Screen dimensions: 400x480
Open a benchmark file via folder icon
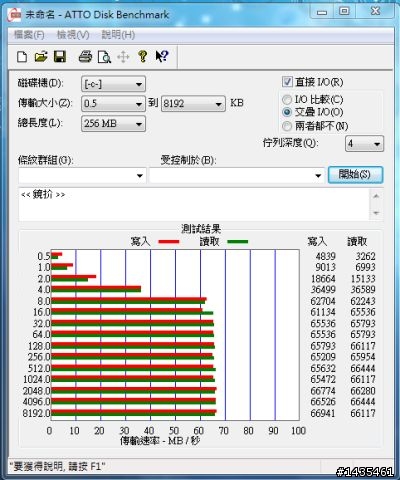41,57
